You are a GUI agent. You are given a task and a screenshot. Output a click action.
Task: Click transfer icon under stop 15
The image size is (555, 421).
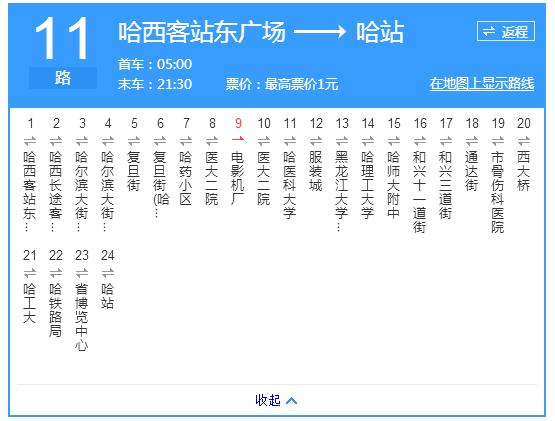pos(394,141)
